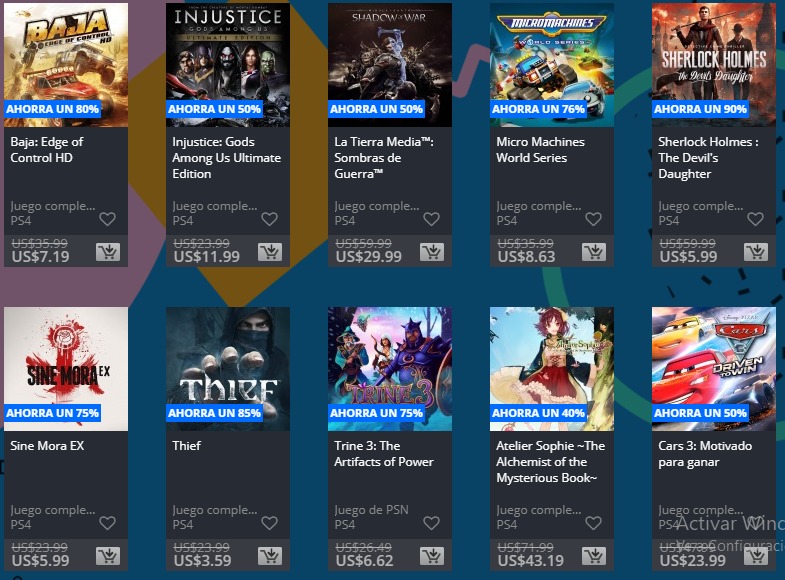Add Sine Mora EX to the cart
The height and width of the screenshot is (580, 785).
108,556
